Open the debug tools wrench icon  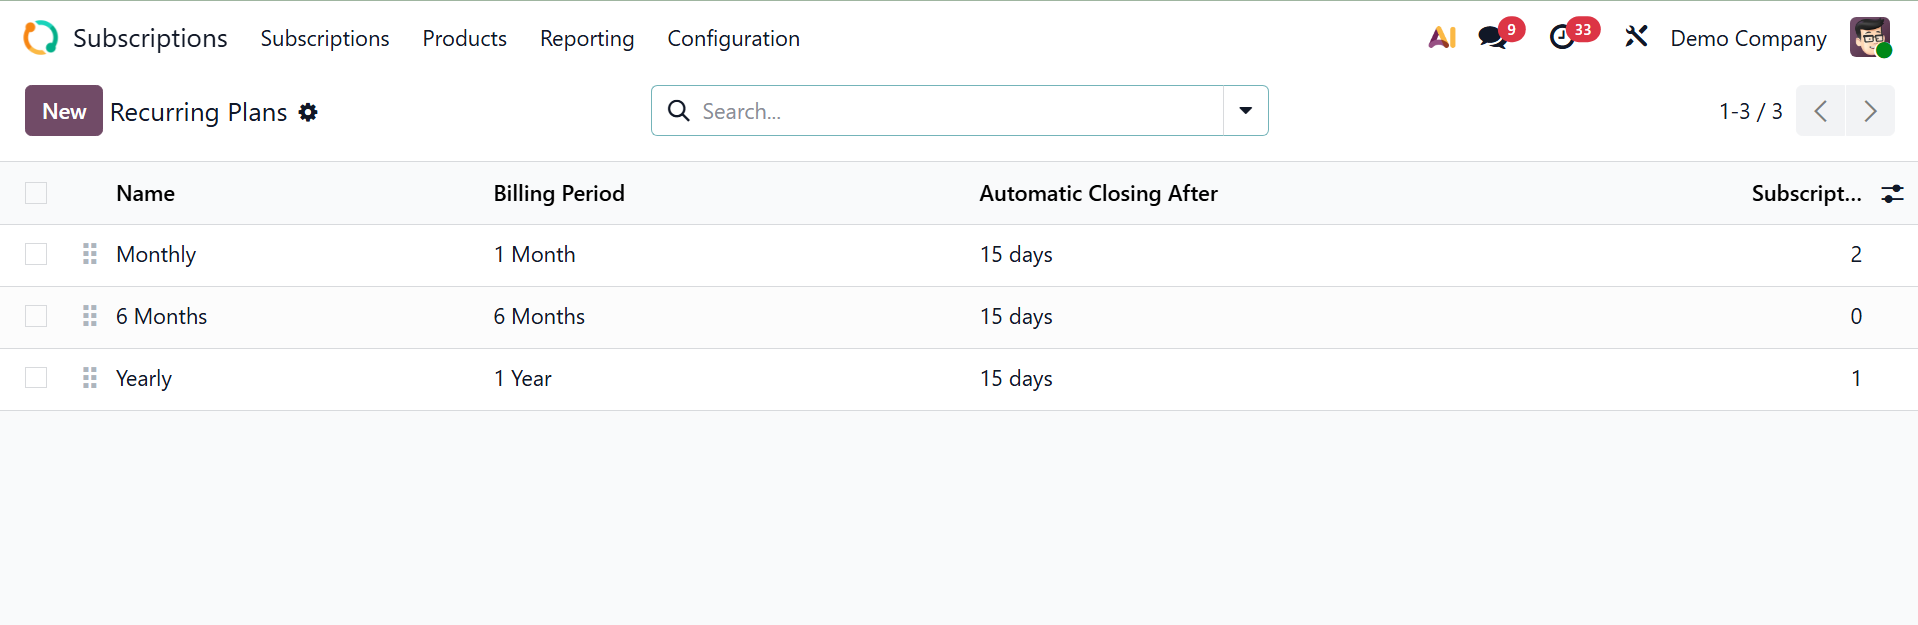(1636, 38)
